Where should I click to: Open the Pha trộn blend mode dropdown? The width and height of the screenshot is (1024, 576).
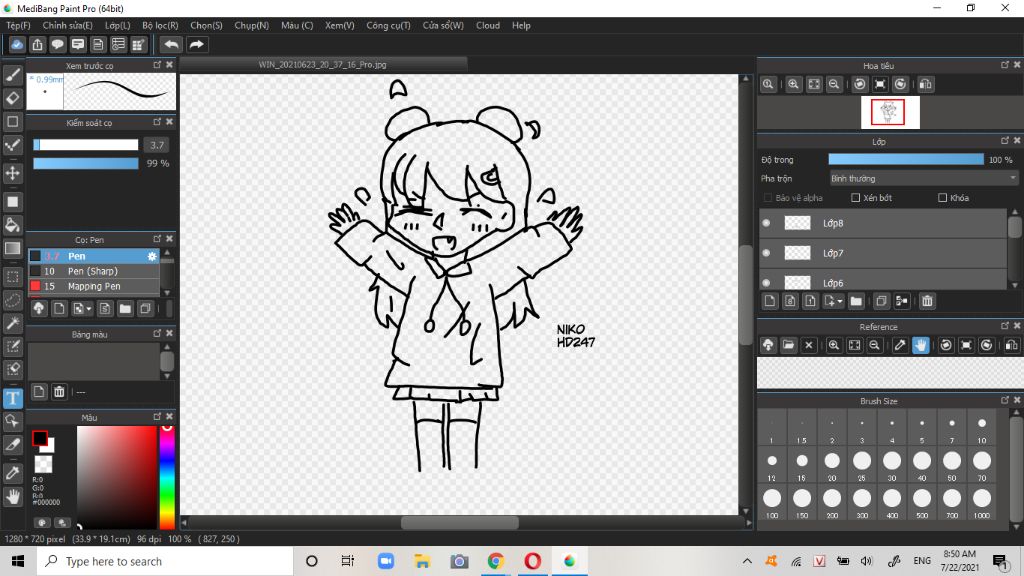[923, 178]
